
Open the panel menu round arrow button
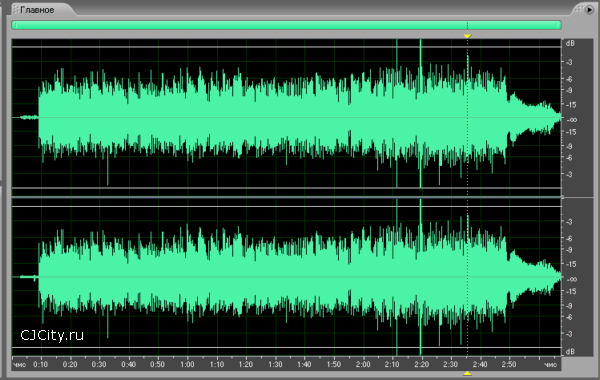coord(590,10)
